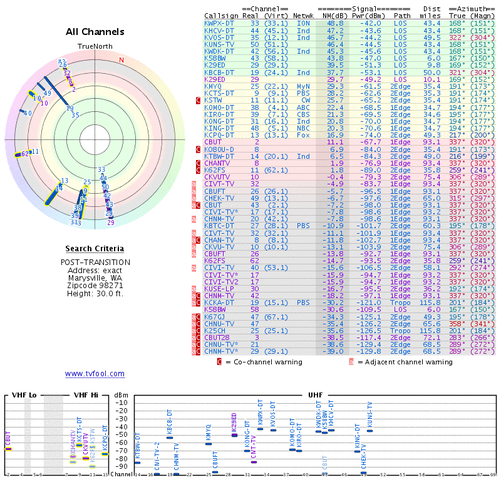
Task: Select the KVOS-DT callsign entry
Action: click(x=219, y=38)
